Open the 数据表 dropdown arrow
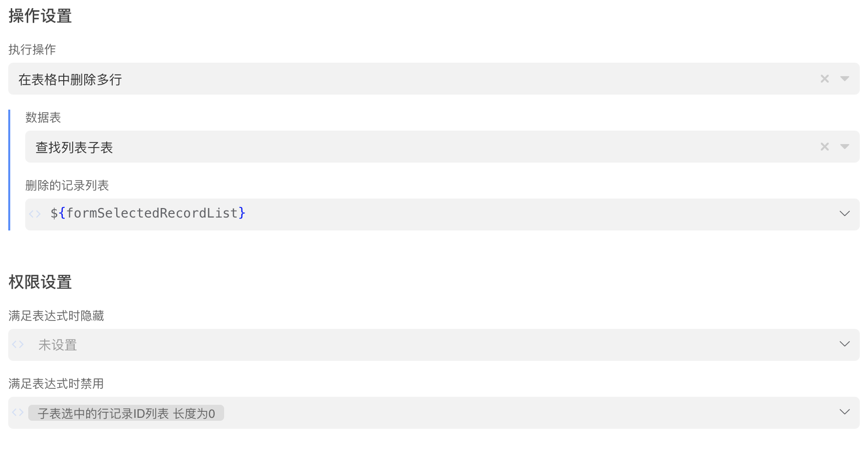866x449 pixels. click(x=845, y=147)
